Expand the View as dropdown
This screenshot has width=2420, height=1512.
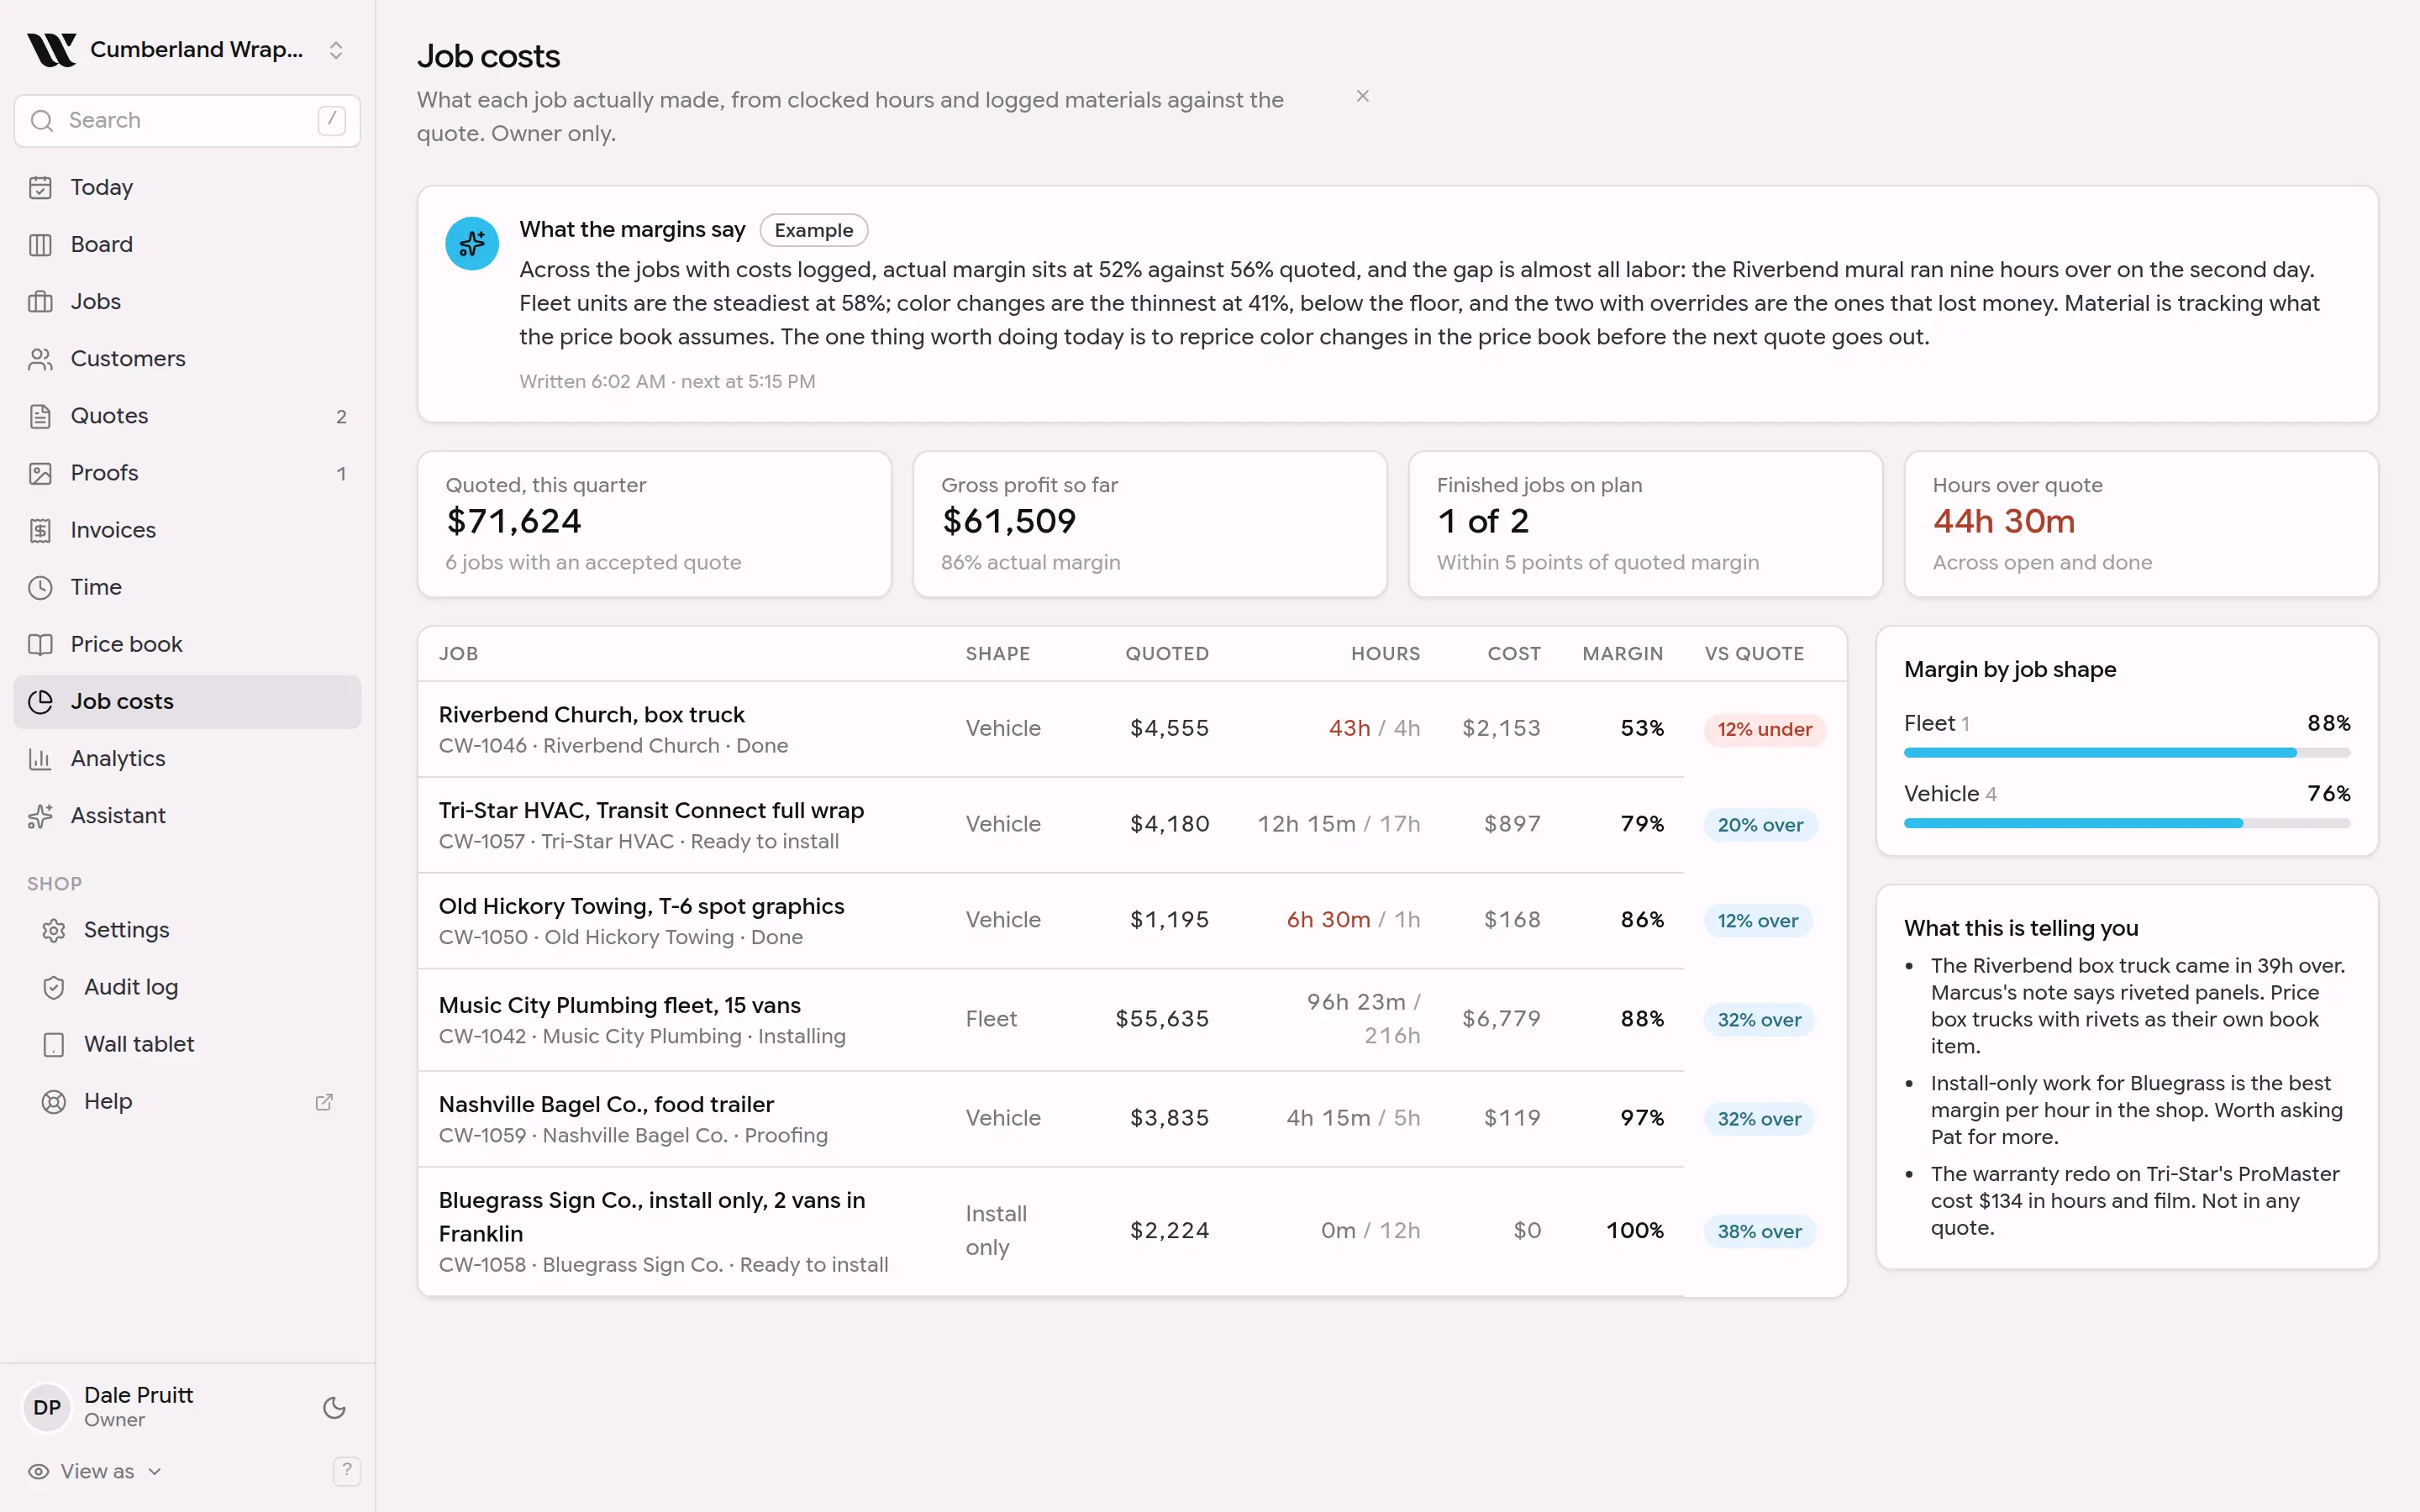(95, 1471)
